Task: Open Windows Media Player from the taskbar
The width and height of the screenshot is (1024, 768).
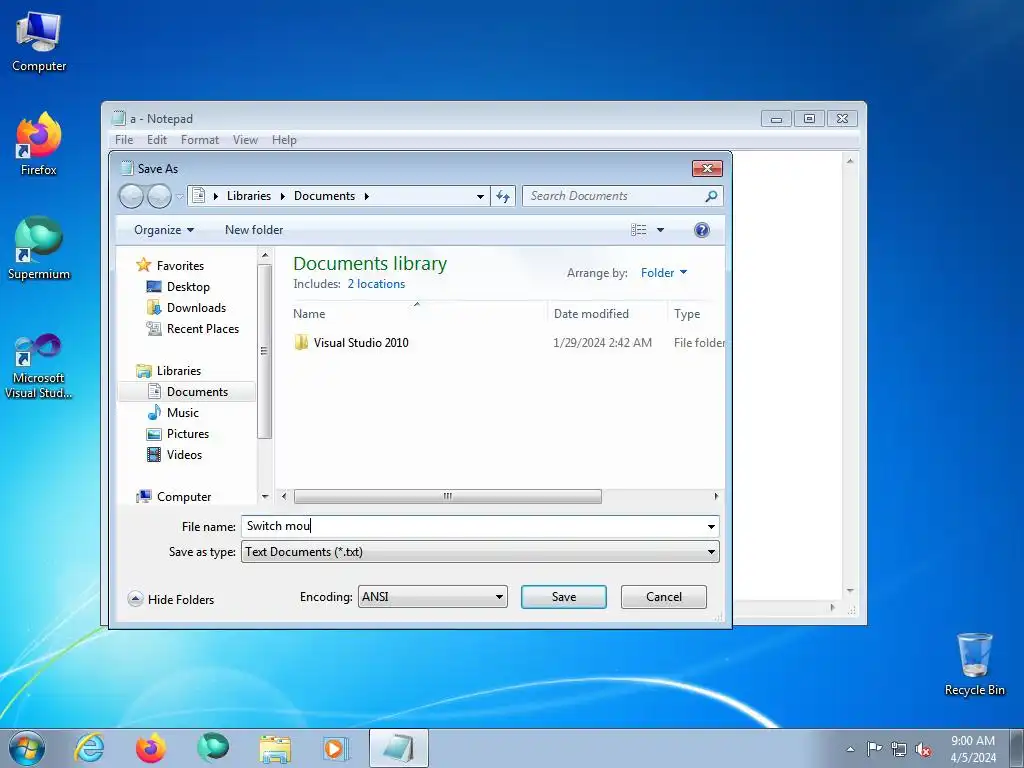Action: point(336,748)
